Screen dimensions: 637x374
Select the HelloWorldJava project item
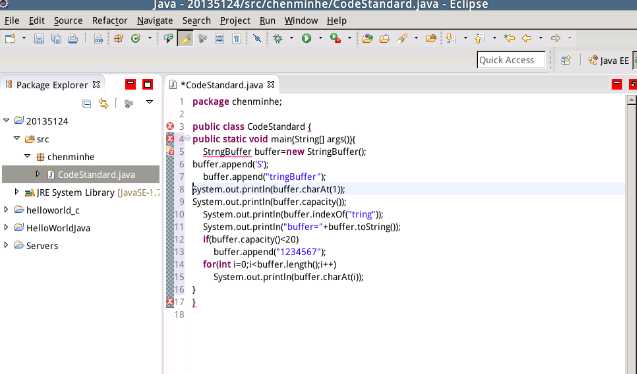(58, 228)
